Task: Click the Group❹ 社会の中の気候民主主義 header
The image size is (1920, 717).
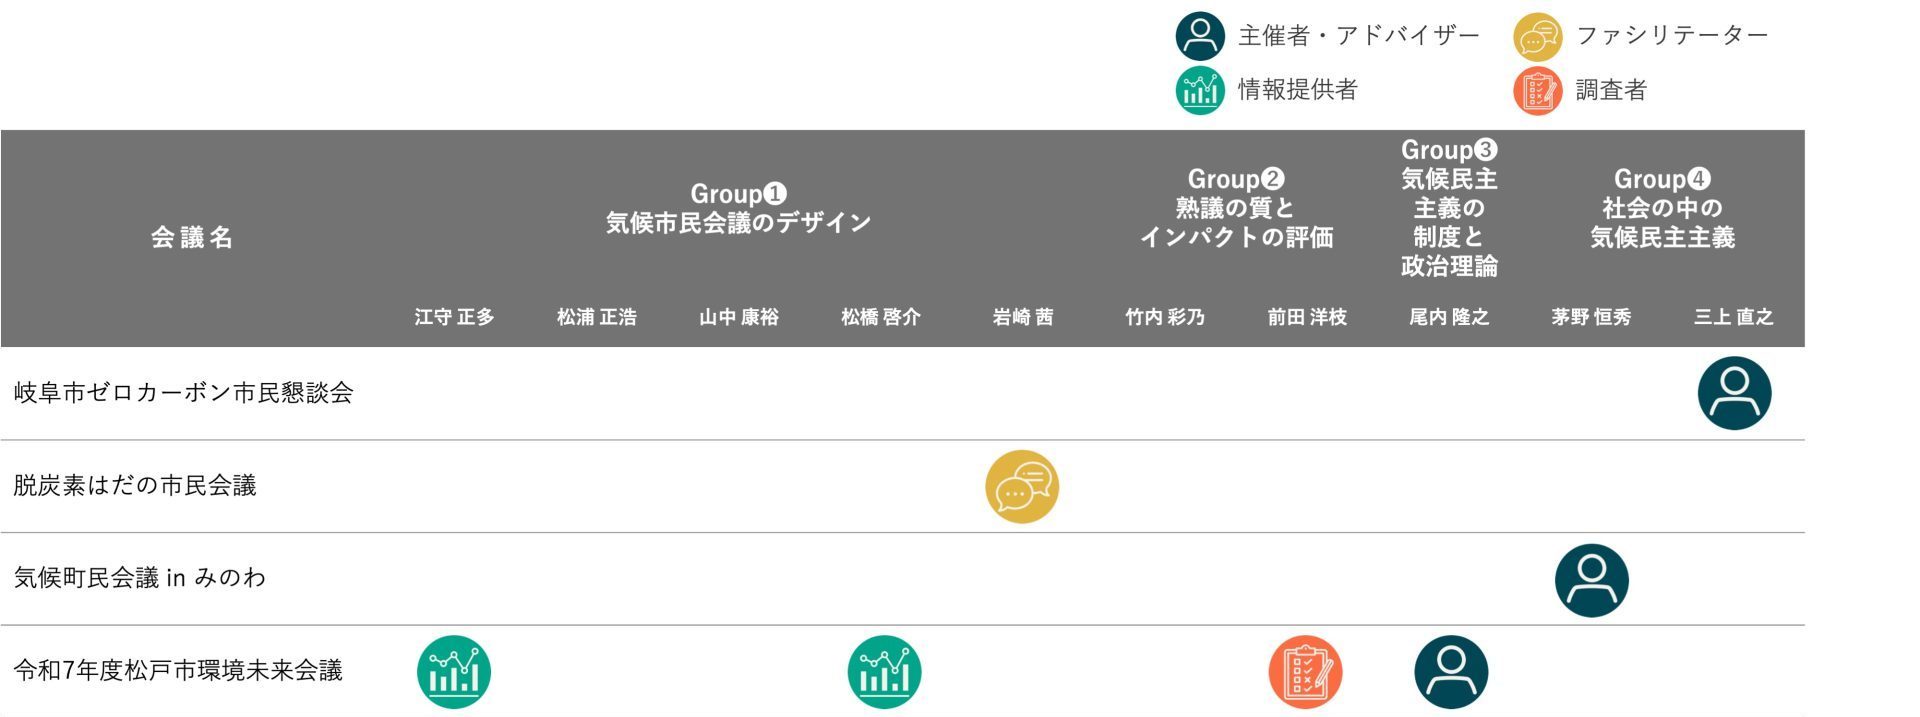Action: point(1662,208)
